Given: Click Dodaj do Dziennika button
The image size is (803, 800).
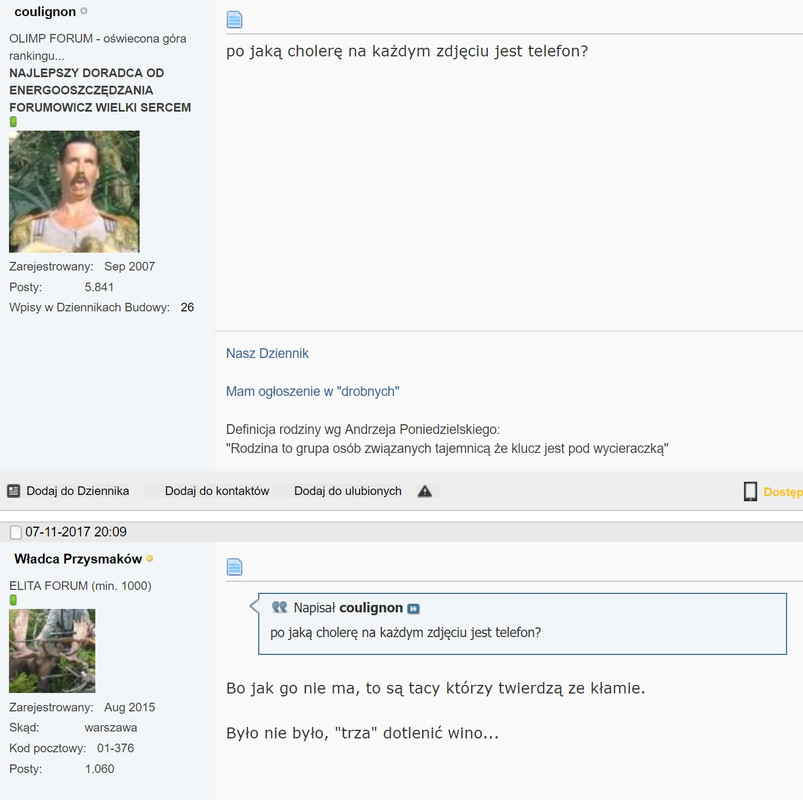Looking at the screenshot, I should pyautogui.click(x=77, y=491).
